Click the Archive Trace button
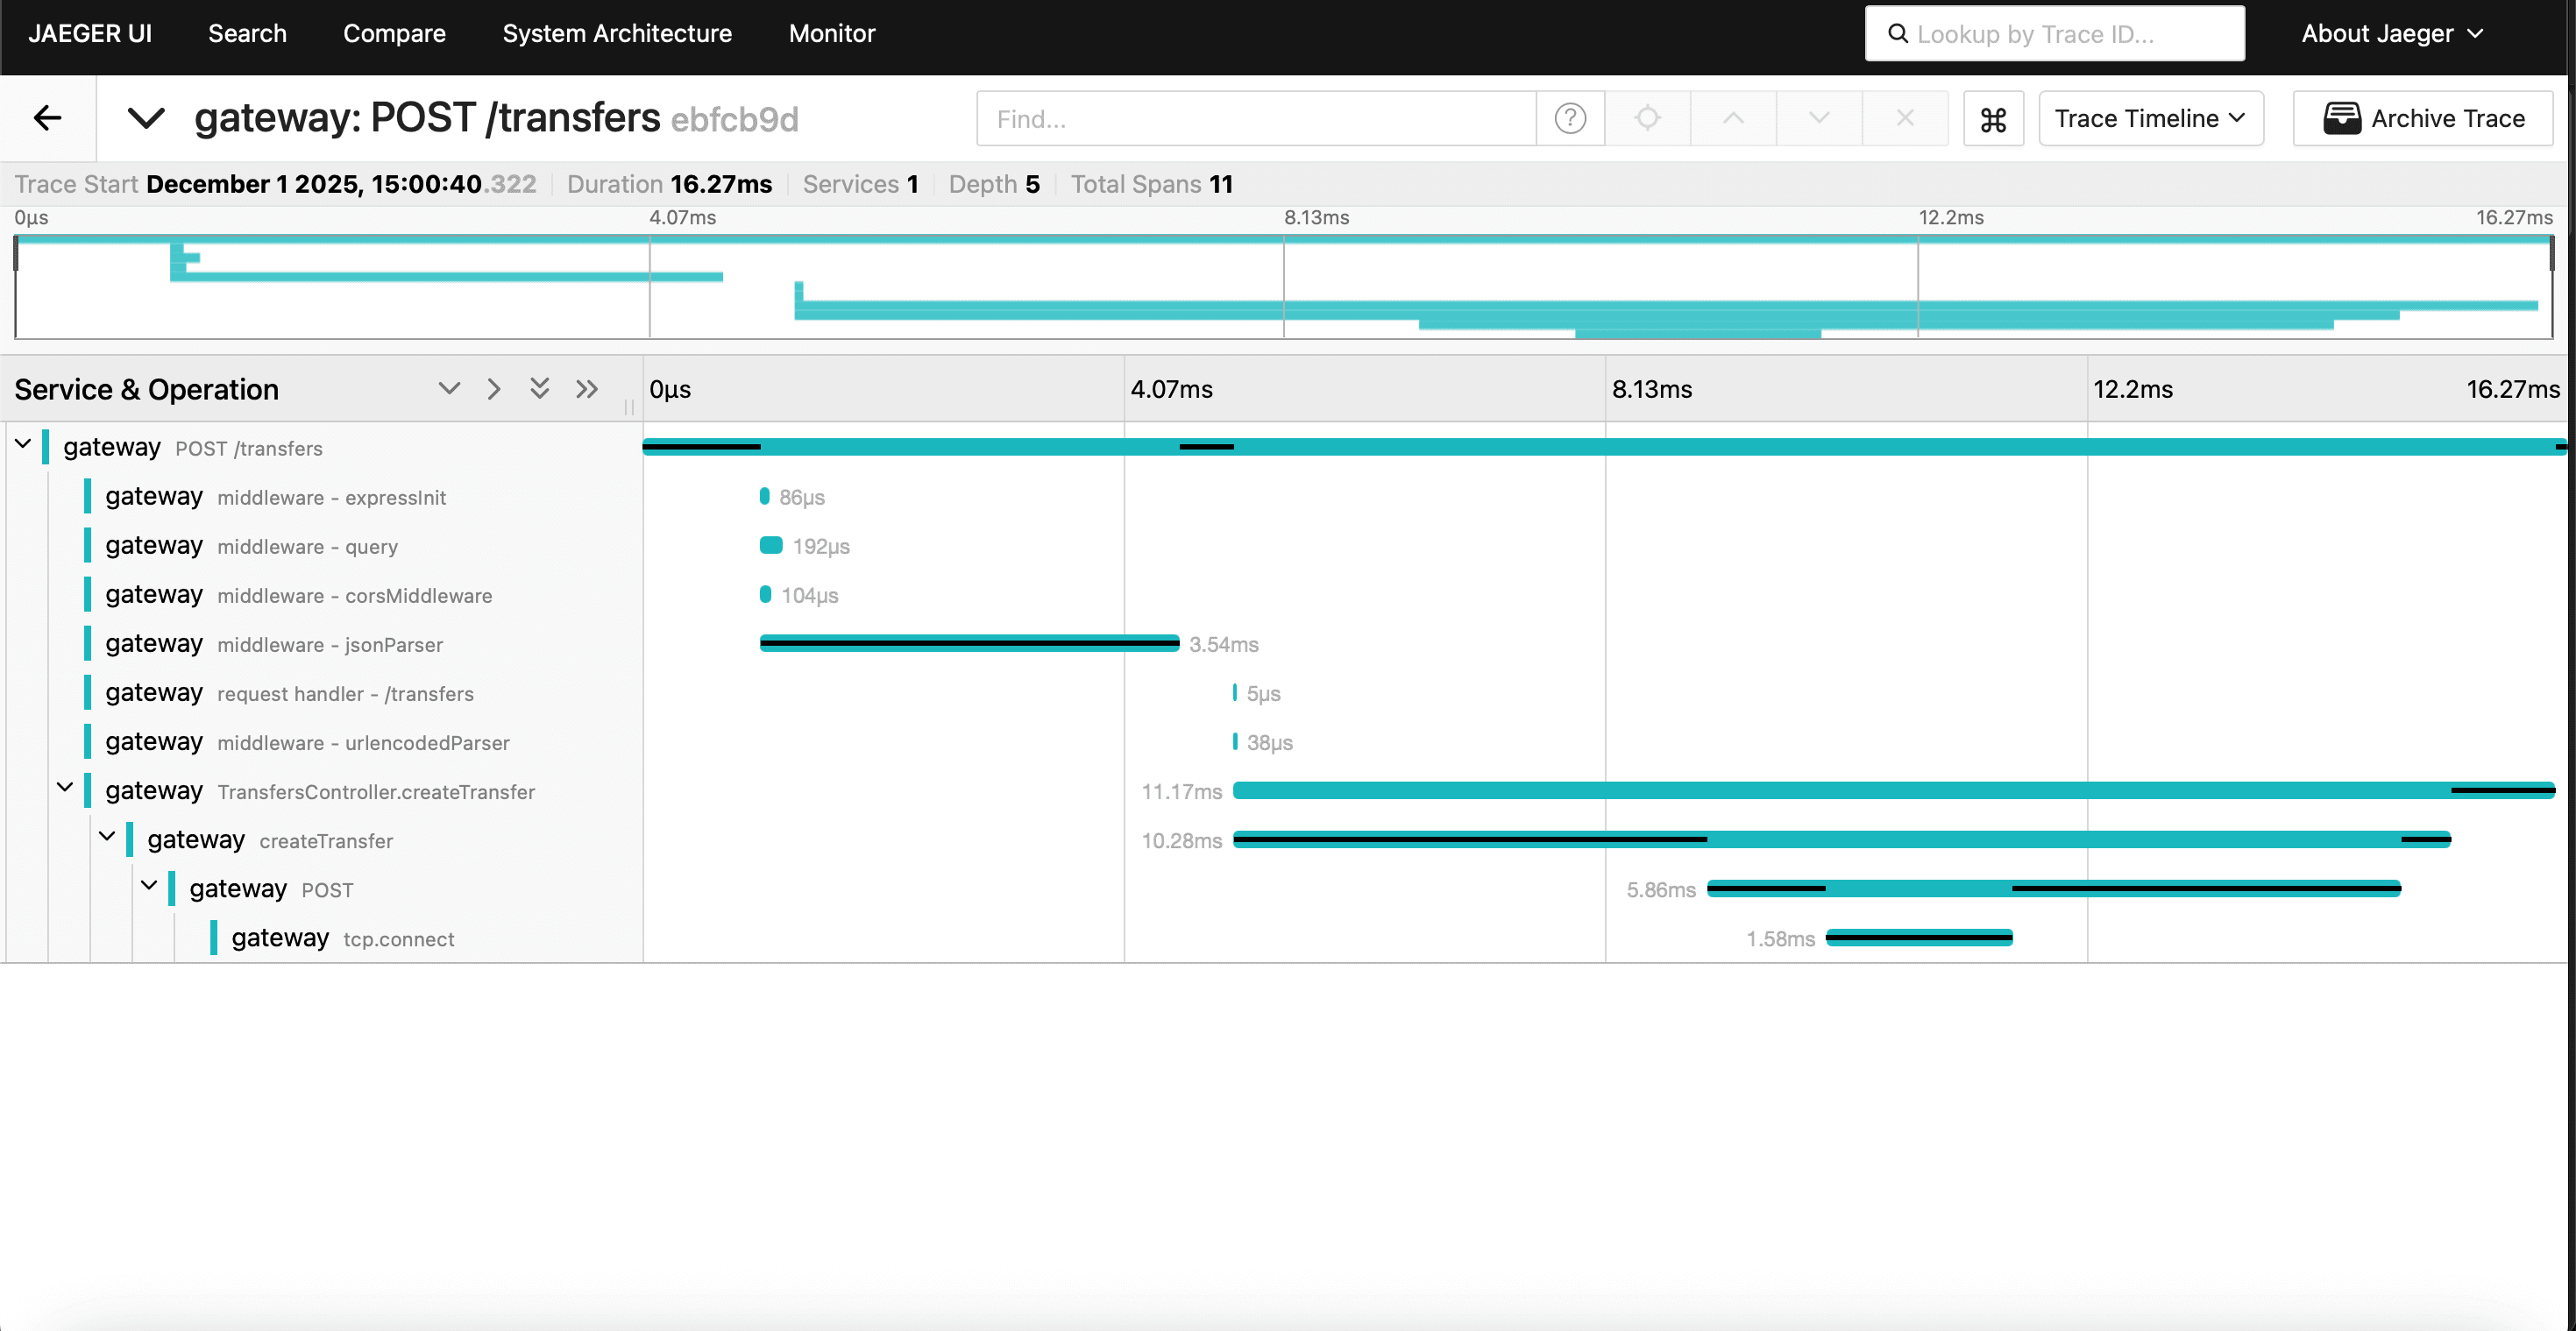Image resolution: width=2576 pixels, height=1331 pixels. [2422, 118]
